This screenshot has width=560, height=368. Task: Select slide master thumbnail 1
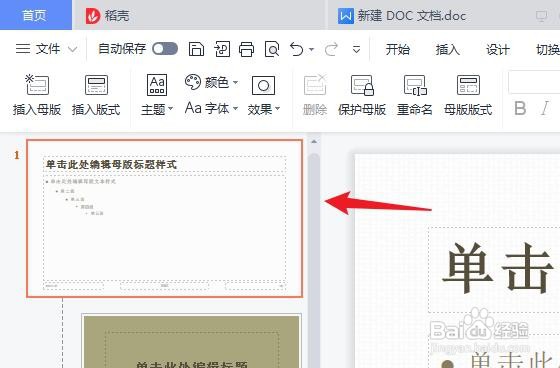point(165,218)
